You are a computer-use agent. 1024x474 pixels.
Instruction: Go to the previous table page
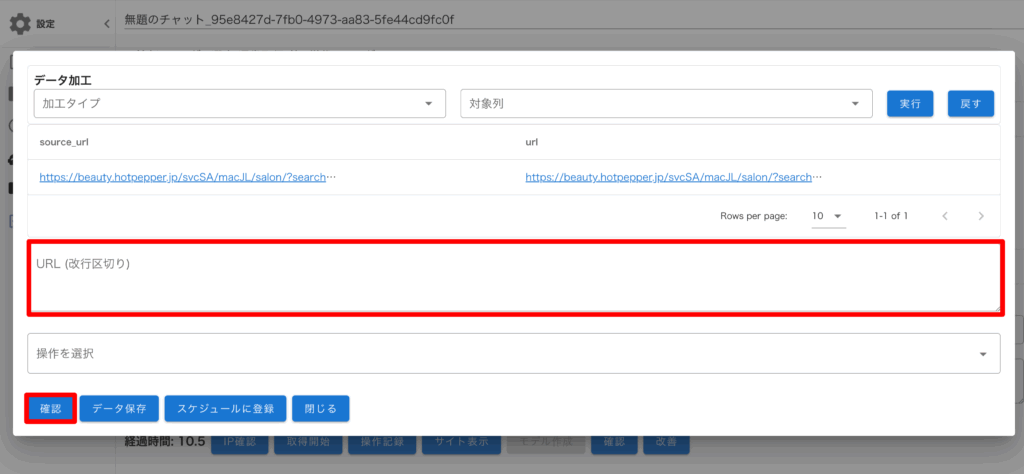(x=946, y=216)
